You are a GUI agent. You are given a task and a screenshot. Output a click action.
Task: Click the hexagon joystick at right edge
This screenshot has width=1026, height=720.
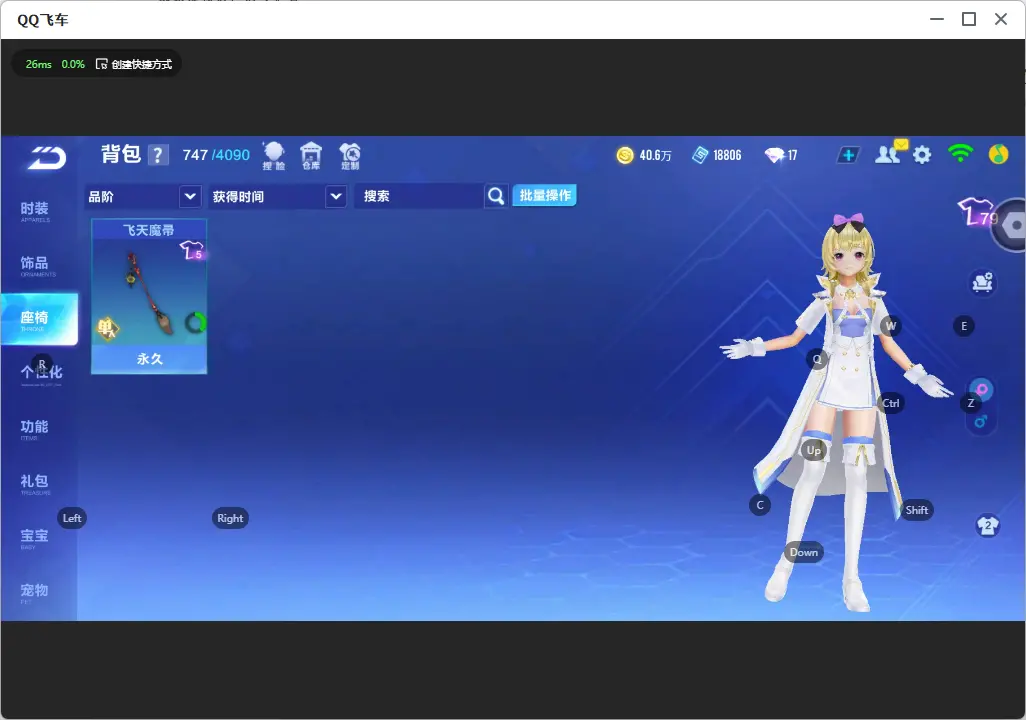coord(1011,225)
